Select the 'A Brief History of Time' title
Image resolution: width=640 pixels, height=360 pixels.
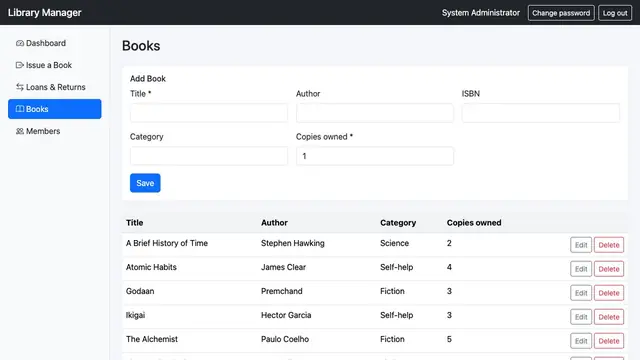coord(167,243)
